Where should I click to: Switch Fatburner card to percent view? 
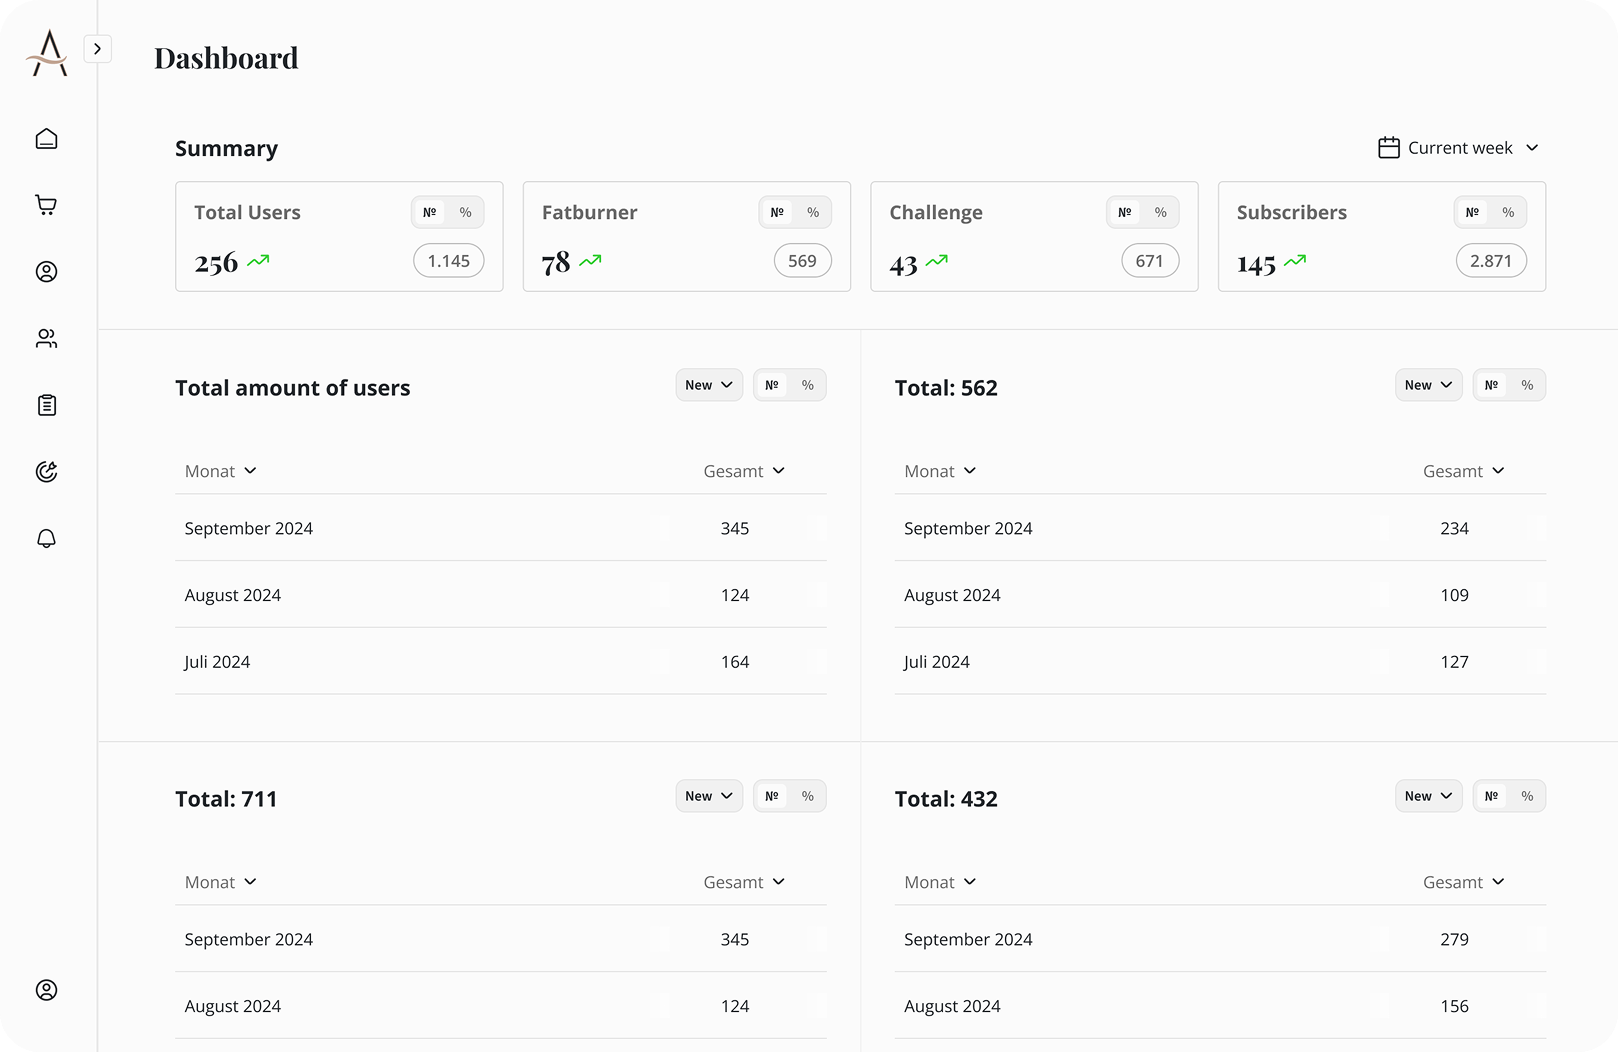pyautogui.click(x=813, y=212)
